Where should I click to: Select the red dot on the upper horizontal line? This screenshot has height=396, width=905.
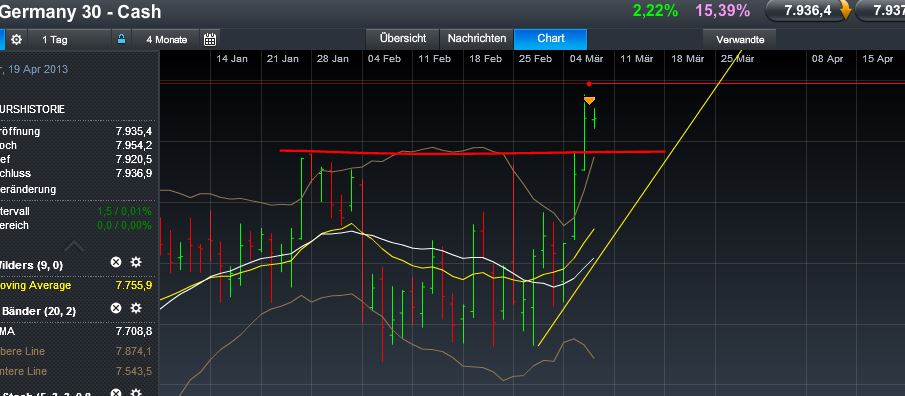[589, 84]
